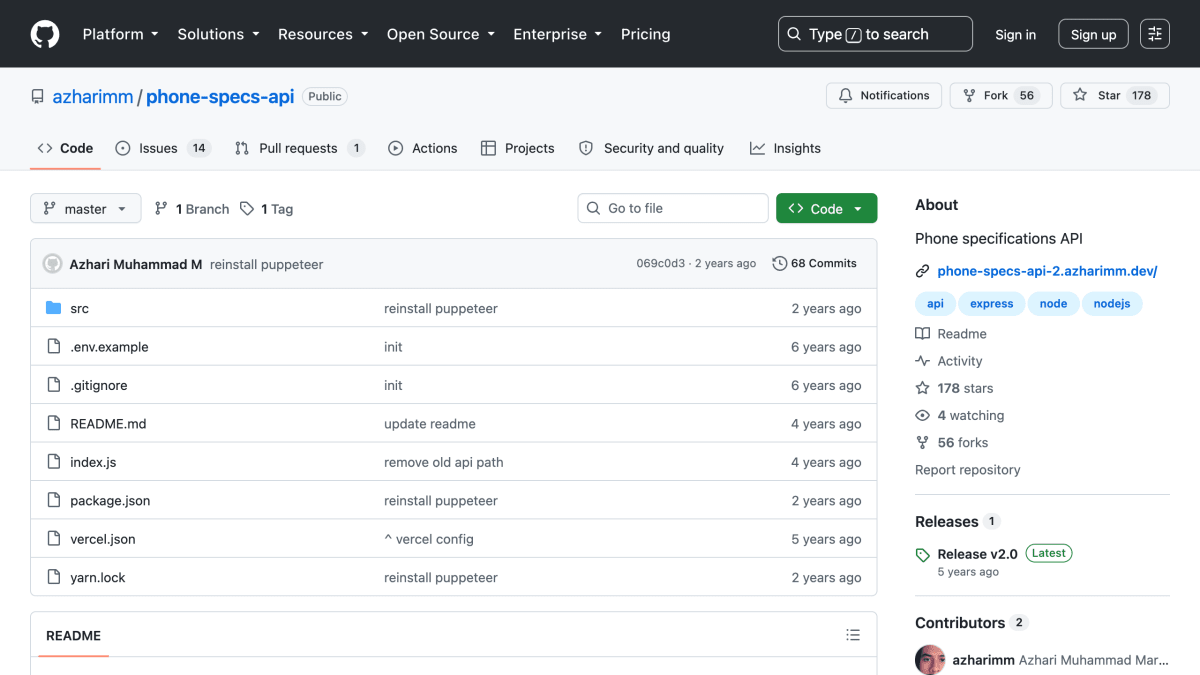Image resolution: width=1200 pixels, height=675 pixels.
Task: Click '^ vercel config' commit message
Action: pos(429,539)
